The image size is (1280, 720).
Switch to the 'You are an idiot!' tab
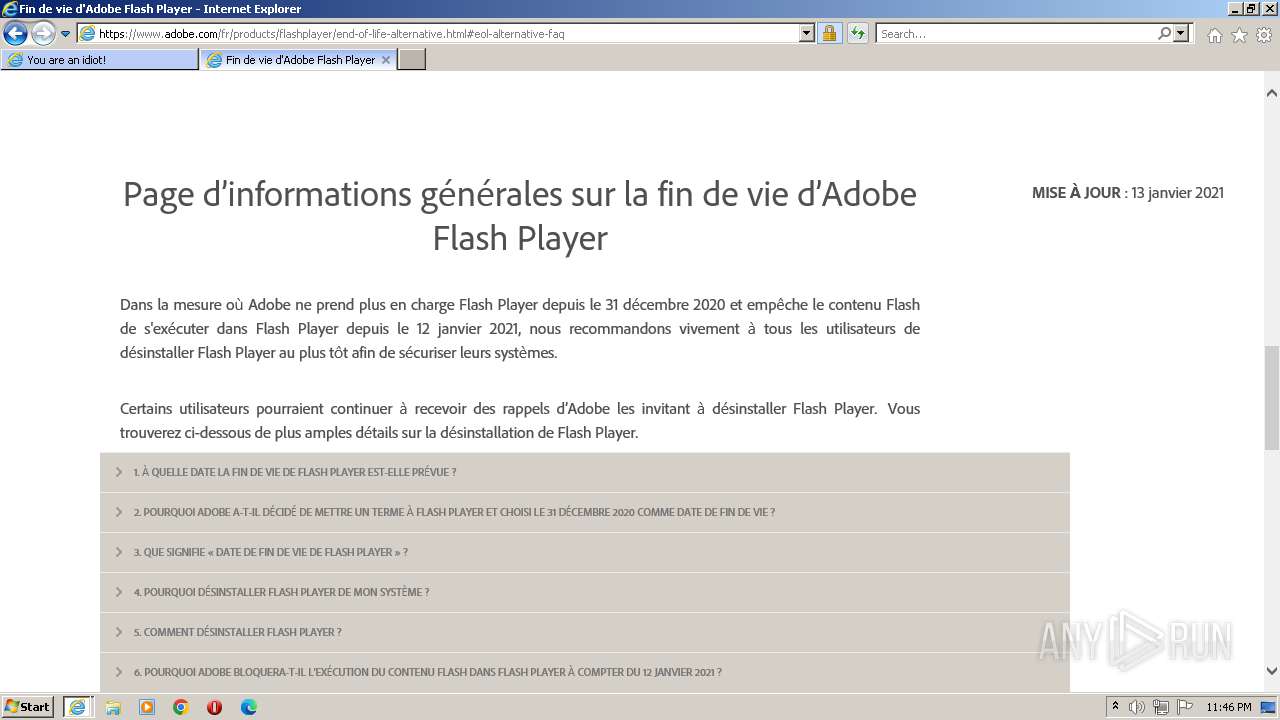coord(100,60)
